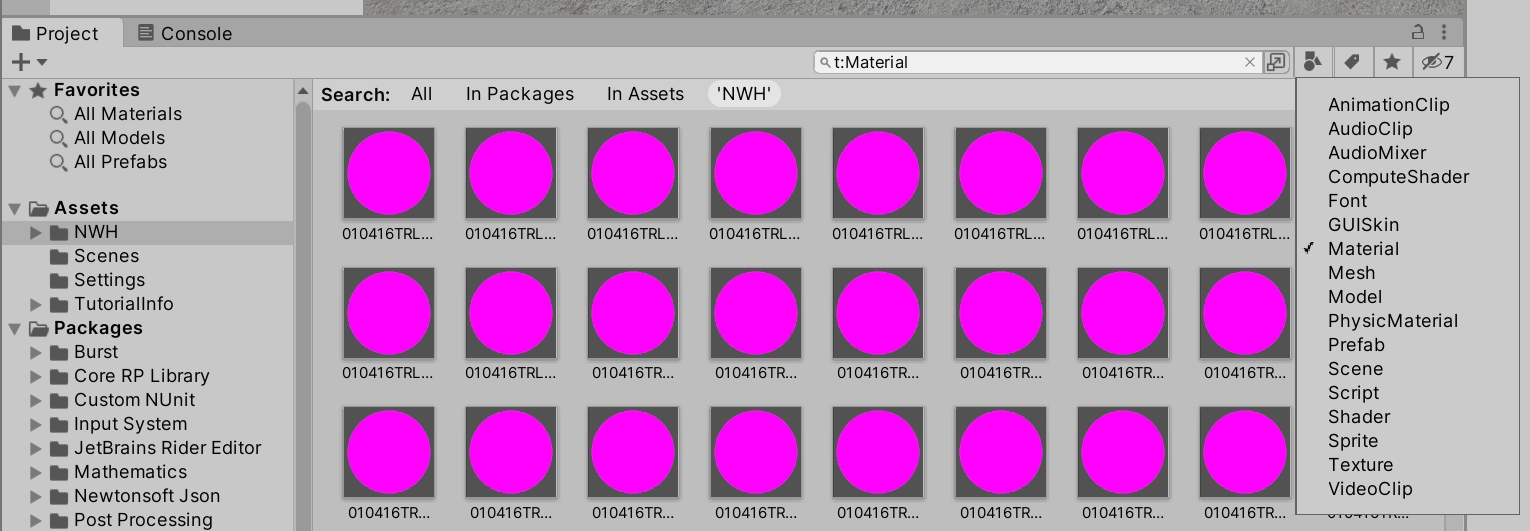Select the Input System folder
Viewport: 1530px width, 531px height.
(130, 424)
